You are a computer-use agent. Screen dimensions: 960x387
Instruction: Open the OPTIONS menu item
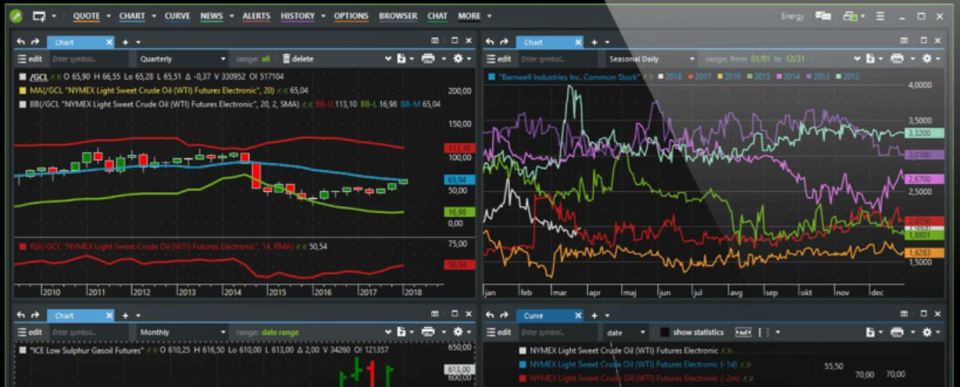click(x=351, y=16)
